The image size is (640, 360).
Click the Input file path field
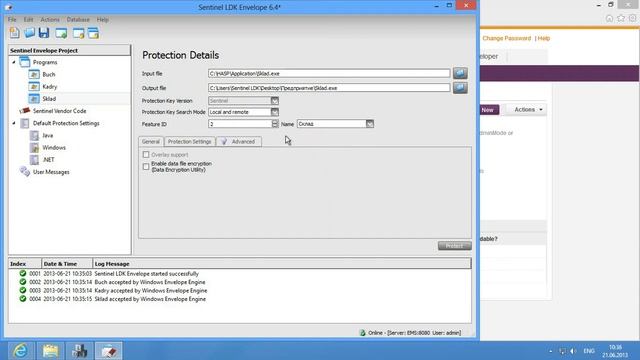click(x=329, y=73)
